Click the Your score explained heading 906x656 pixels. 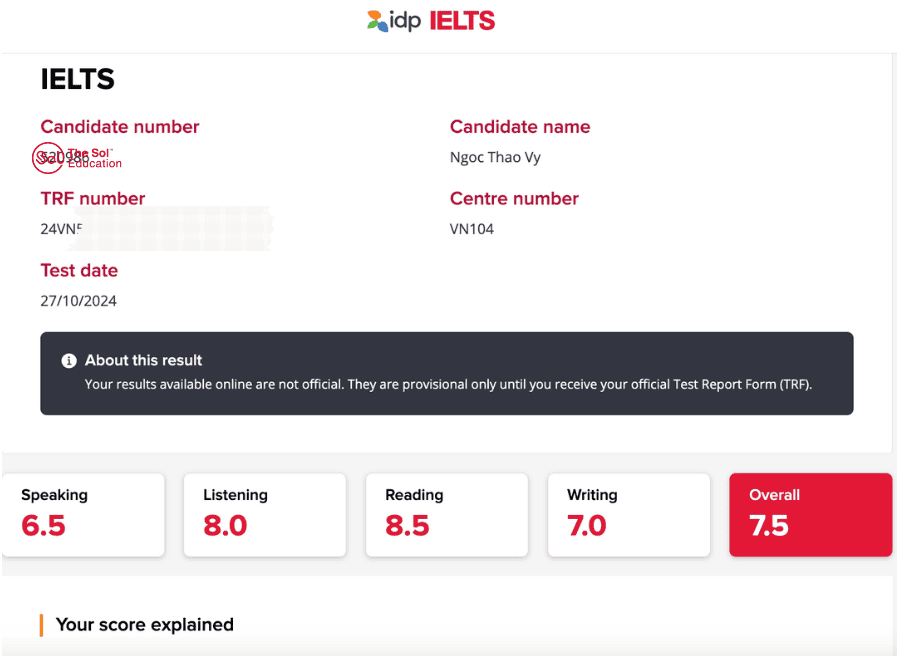pos(144,625)
